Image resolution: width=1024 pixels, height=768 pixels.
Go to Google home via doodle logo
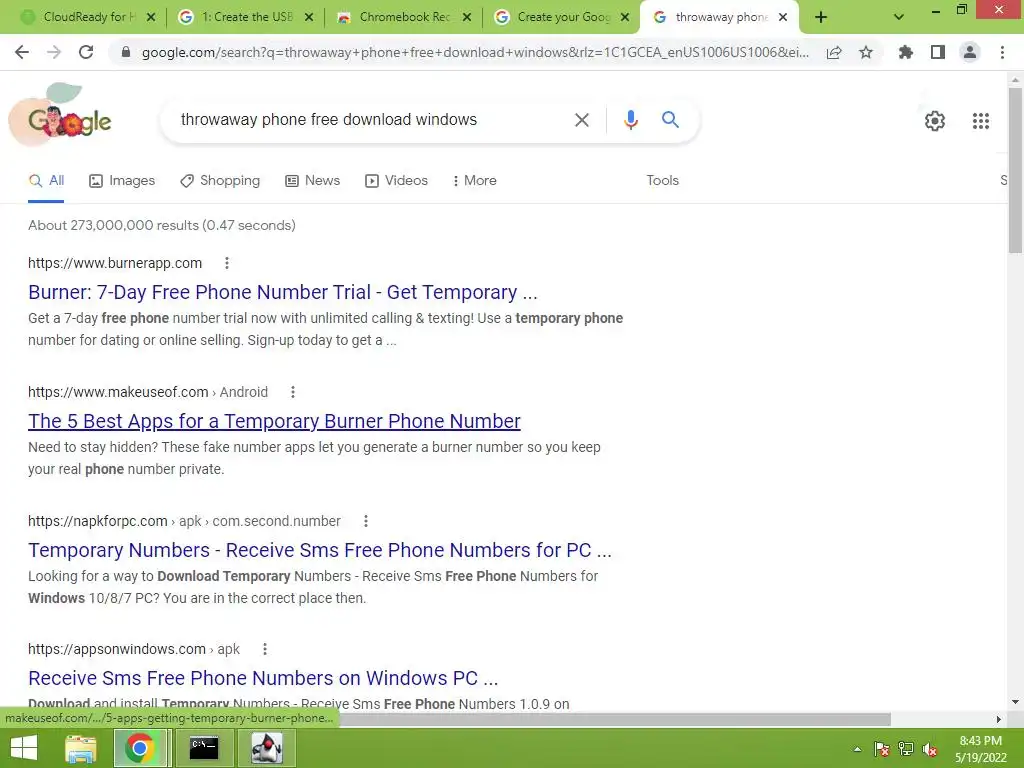coord(61,116)
